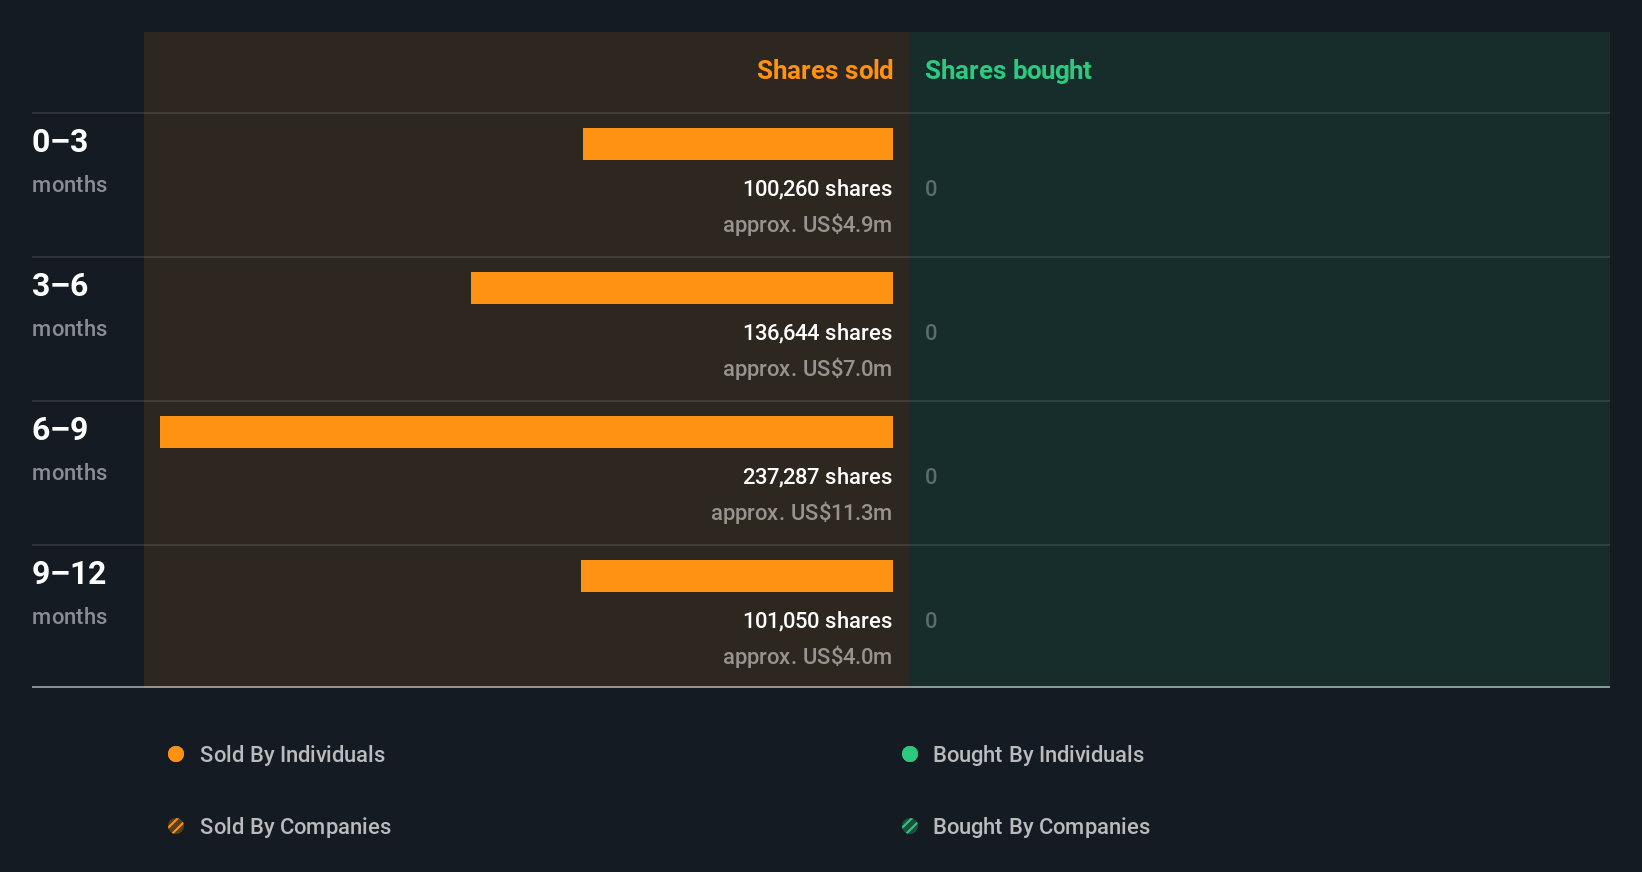Click the 3–6 months row label
The height and width of the screenshot is (872, 1642).
(x=69, y=305)
